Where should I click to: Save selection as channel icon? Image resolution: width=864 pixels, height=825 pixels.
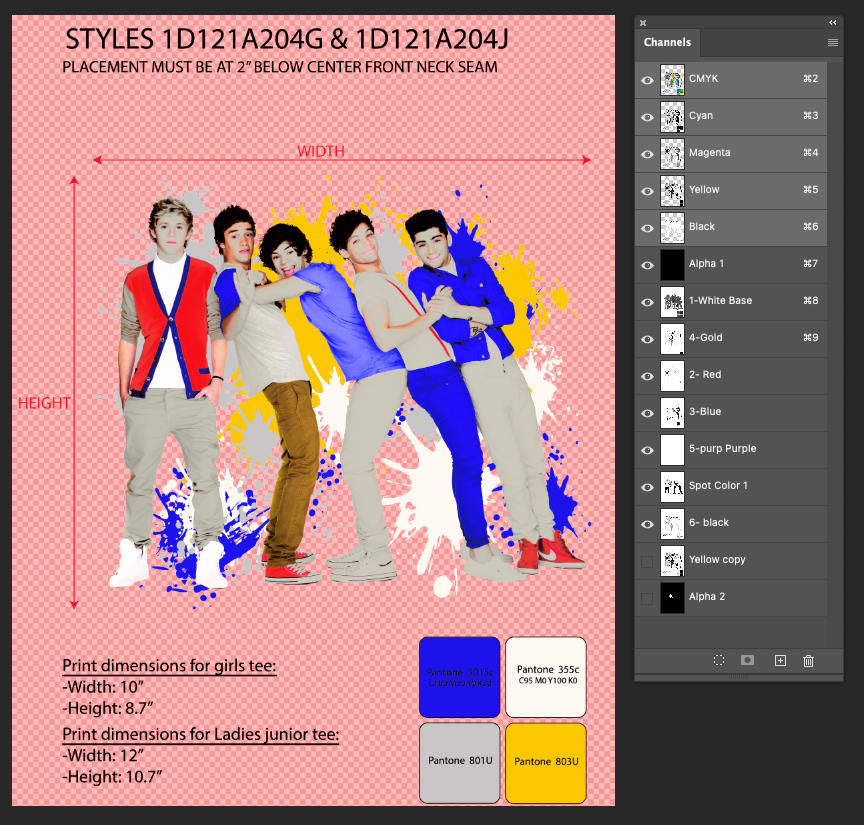click(x=748, y=660)
